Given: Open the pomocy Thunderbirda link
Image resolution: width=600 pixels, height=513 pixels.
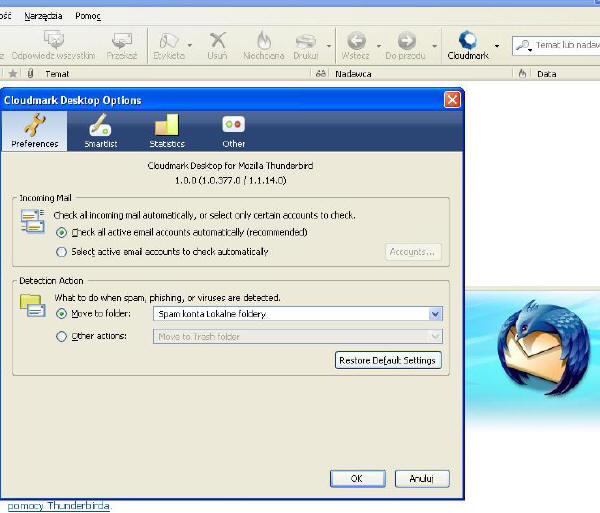Looking at the screenshot, I should pyautogui.click(x=59, y=506).
